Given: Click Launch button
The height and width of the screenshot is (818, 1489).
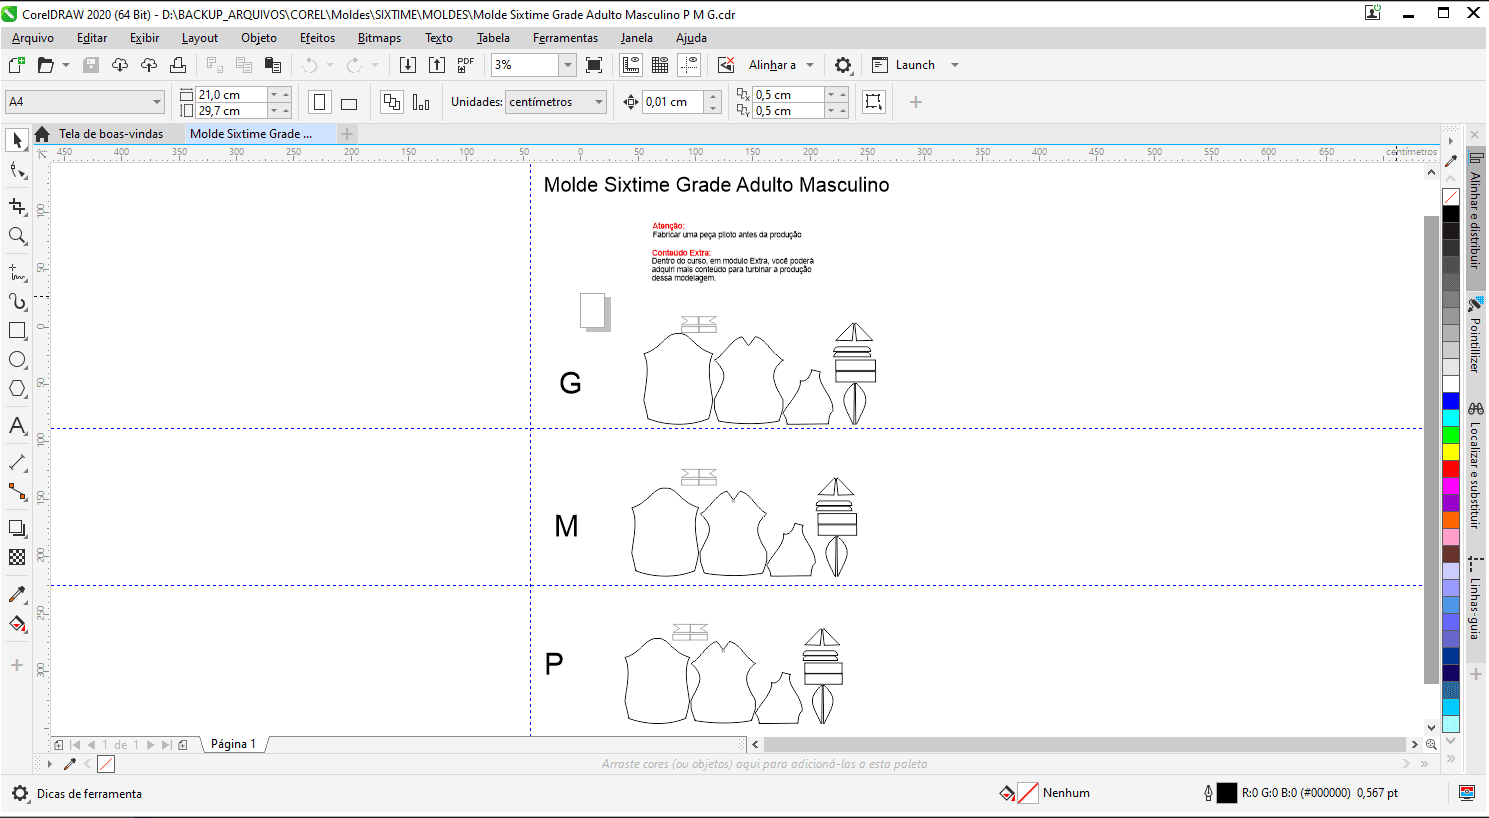Looking at the screenshot, I should pyautogui.click(x=904, y=65).
